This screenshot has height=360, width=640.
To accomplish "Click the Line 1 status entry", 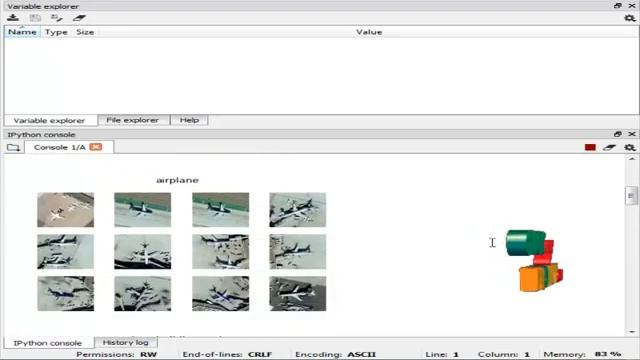I will tap(442, 354).
